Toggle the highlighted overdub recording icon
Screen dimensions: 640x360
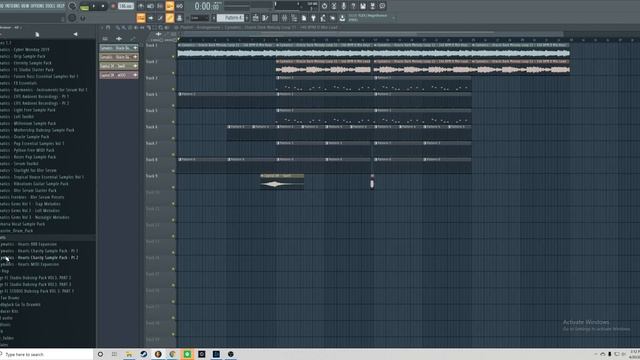point(170,6)
